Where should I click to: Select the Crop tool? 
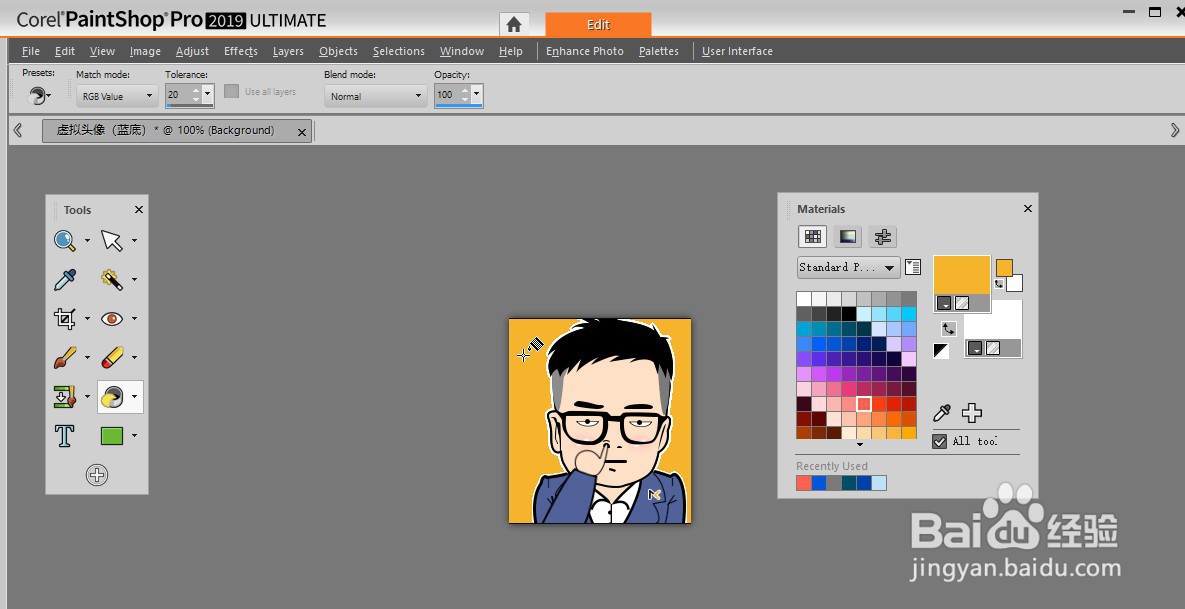[x=63, y=318]
